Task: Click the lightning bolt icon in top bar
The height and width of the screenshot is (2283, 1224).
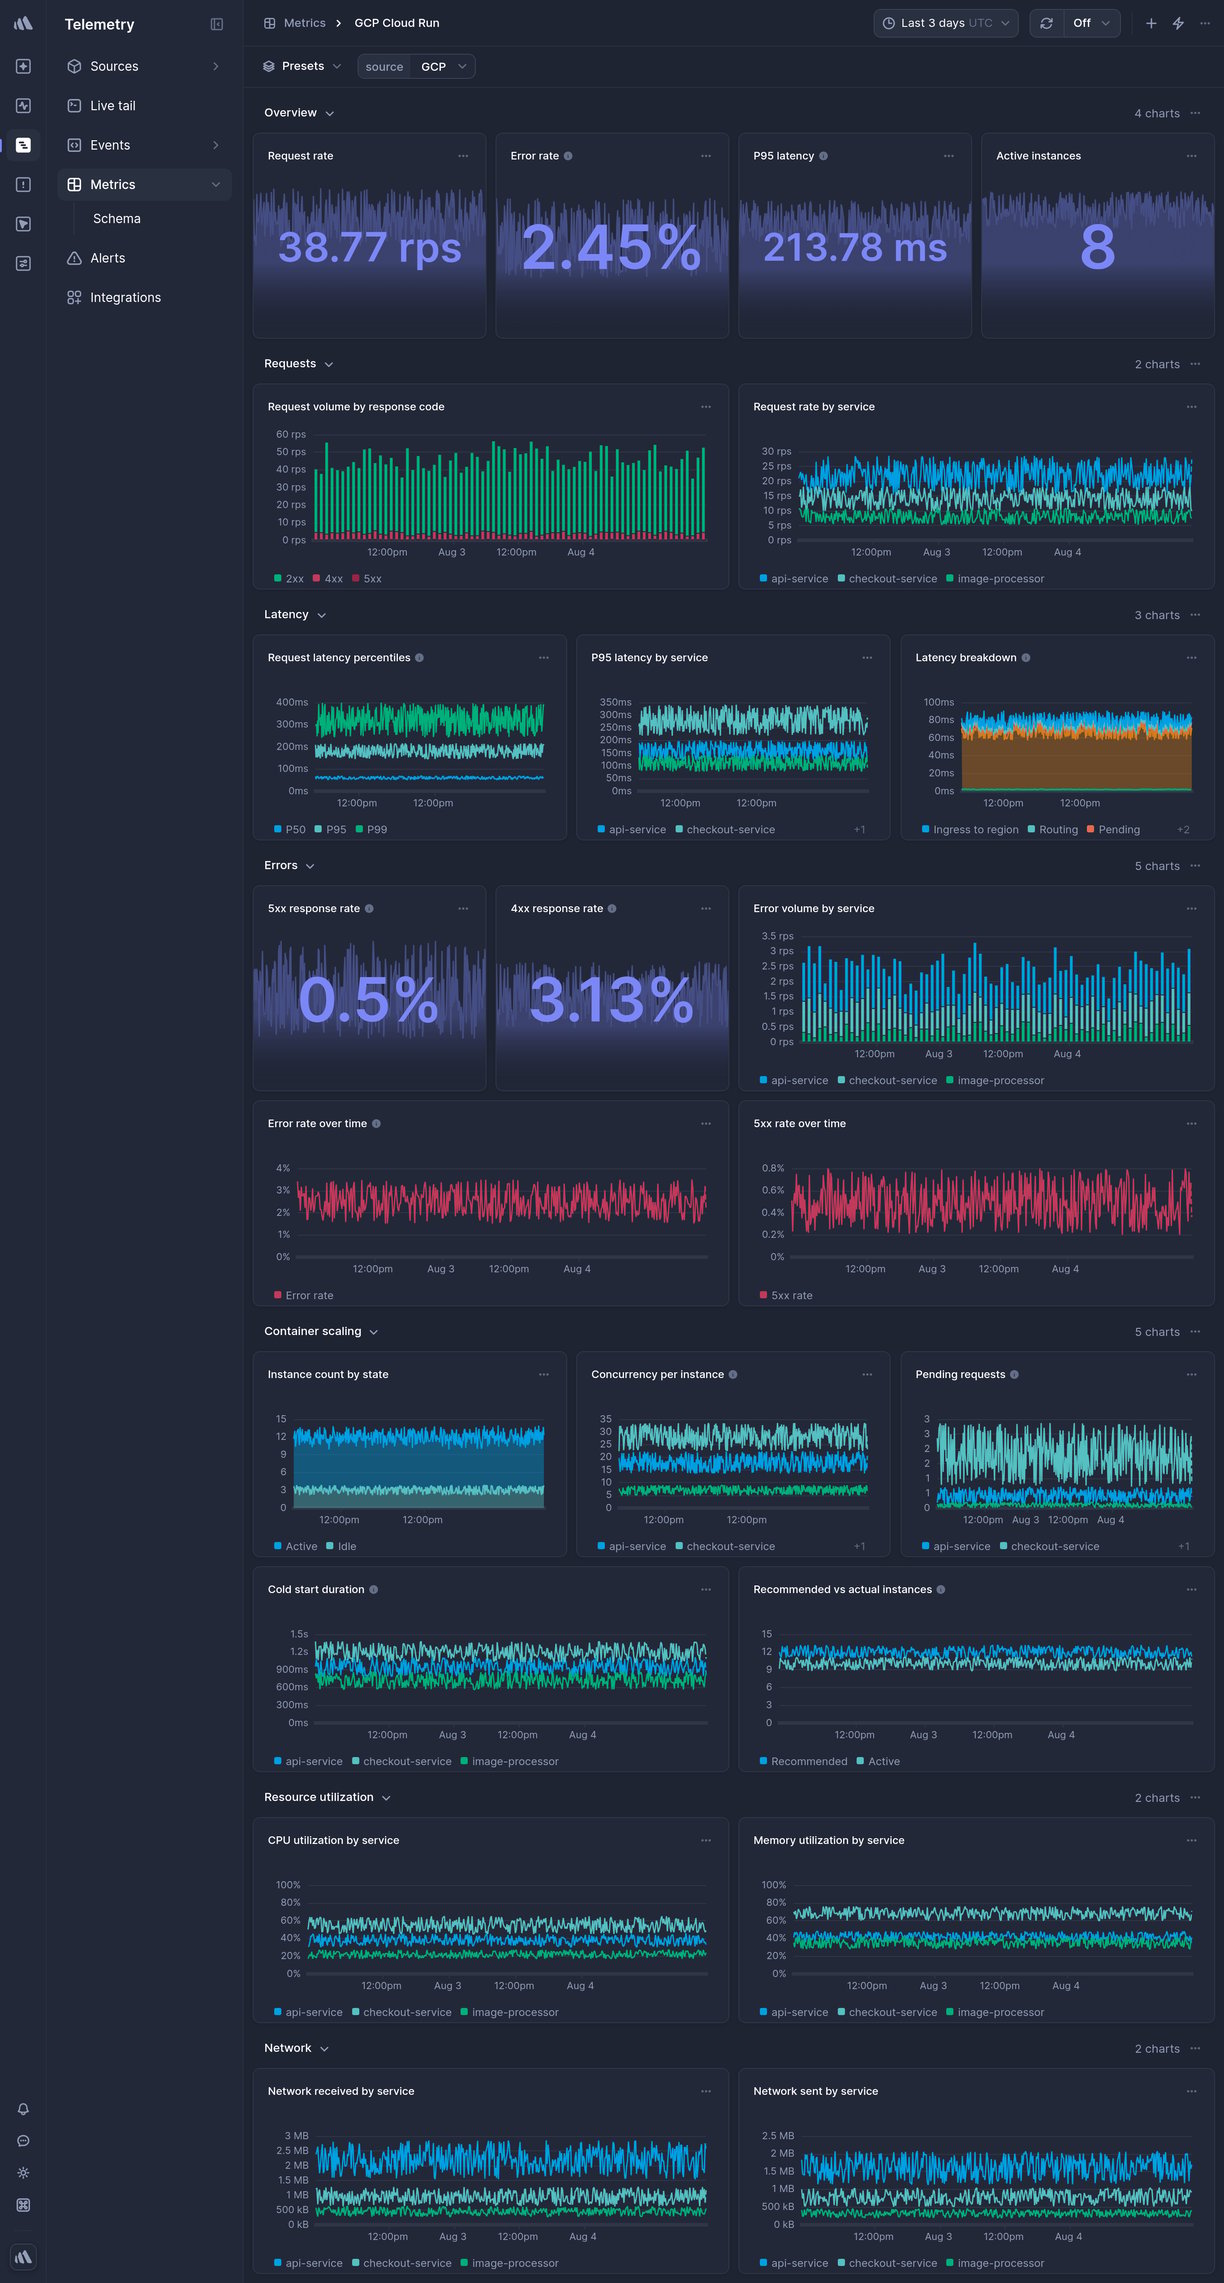Action: pos(1178,23)
